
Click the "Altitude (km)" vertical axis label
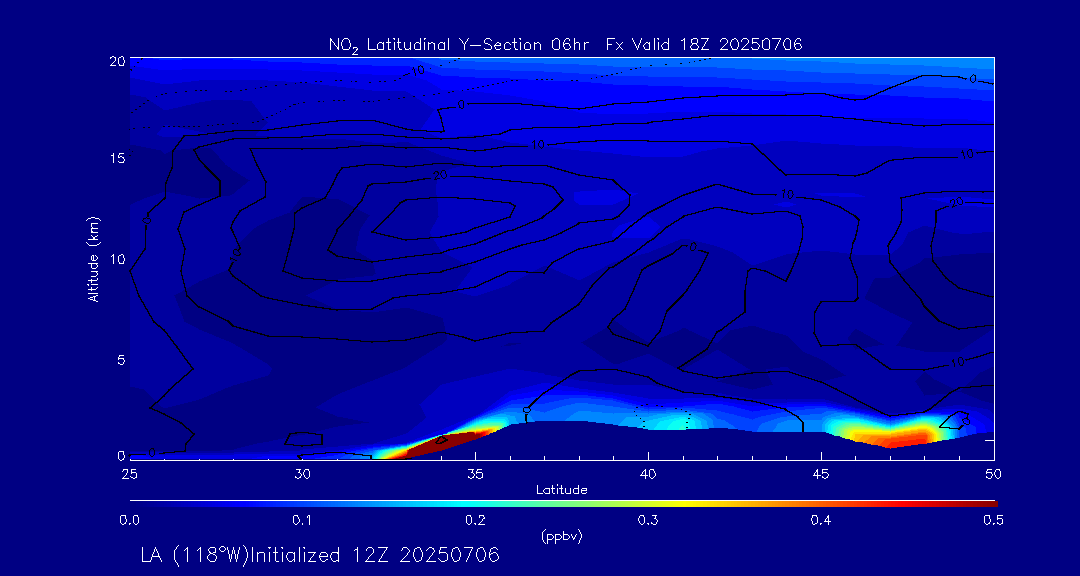coord(93,258)
